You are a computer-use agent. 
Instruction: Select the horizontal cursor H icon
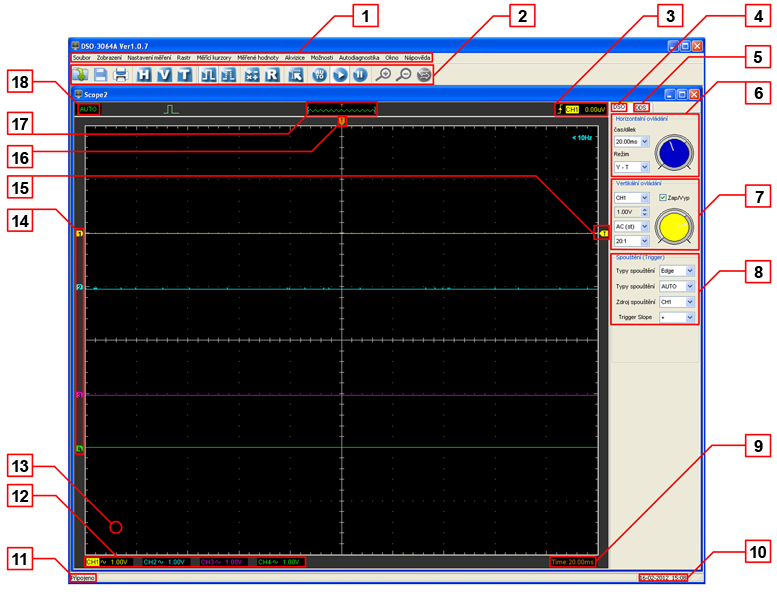click(x=144, y=75)
